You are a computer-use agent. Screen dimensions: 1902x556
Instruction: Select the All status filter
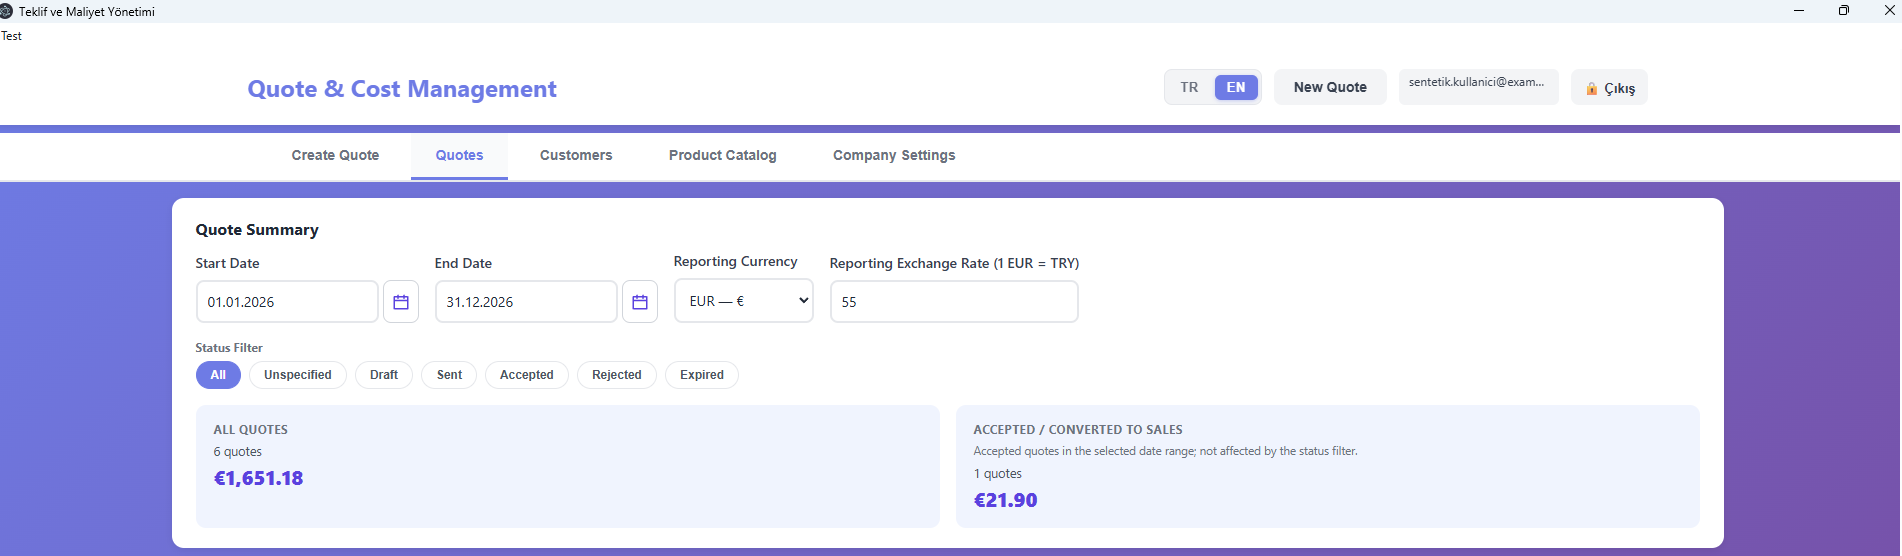click(218, 375)
